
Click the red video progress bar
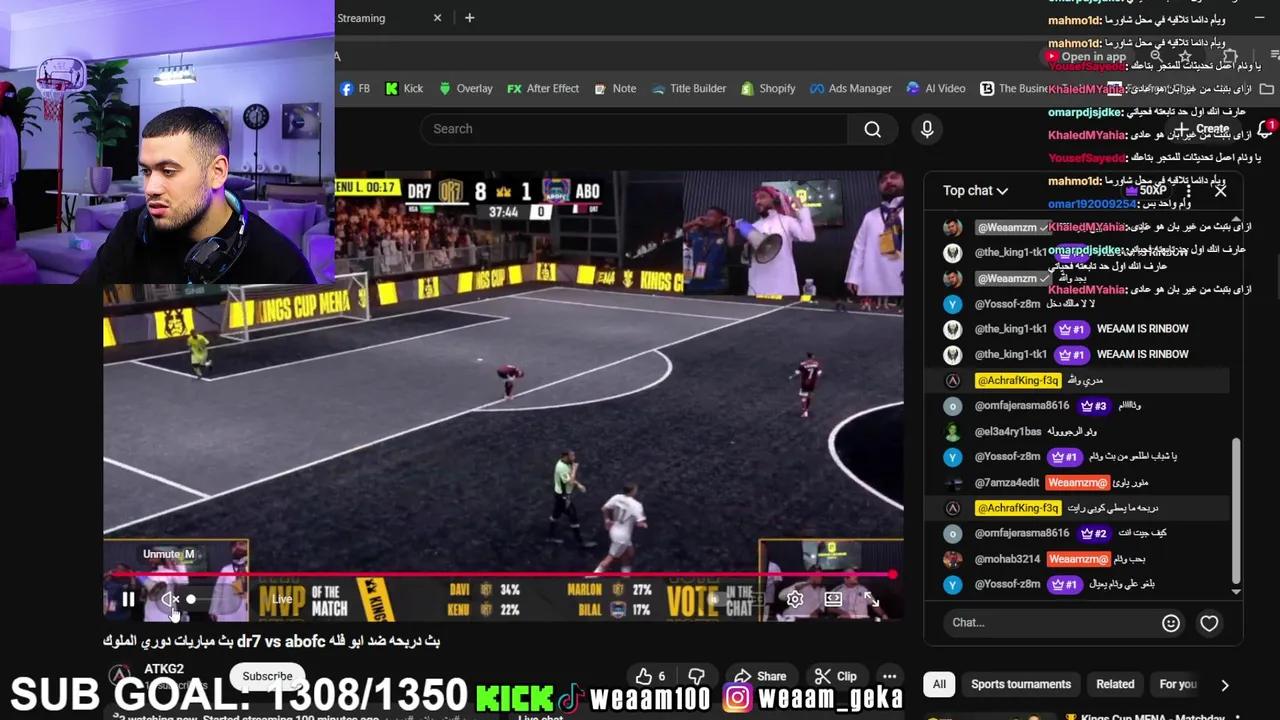tap(498, 575)
